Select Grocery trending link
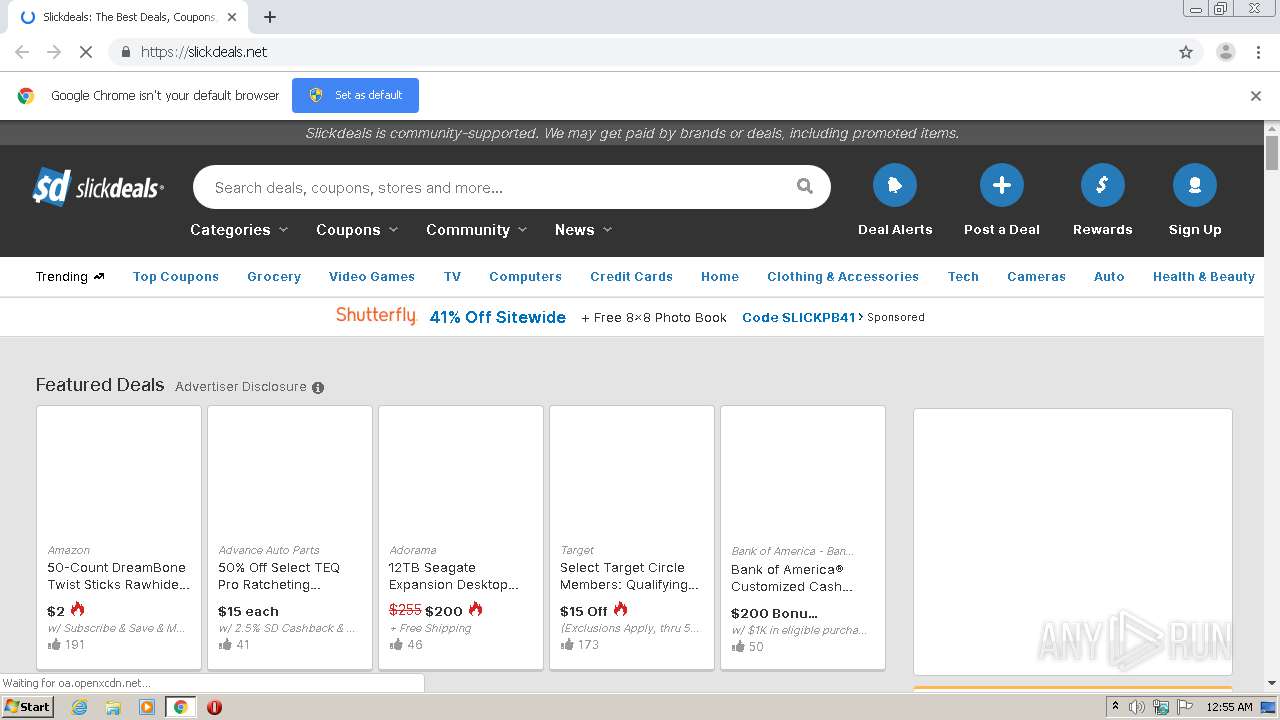The width and height of the screenshot is (1280, 720). point(274,277)
